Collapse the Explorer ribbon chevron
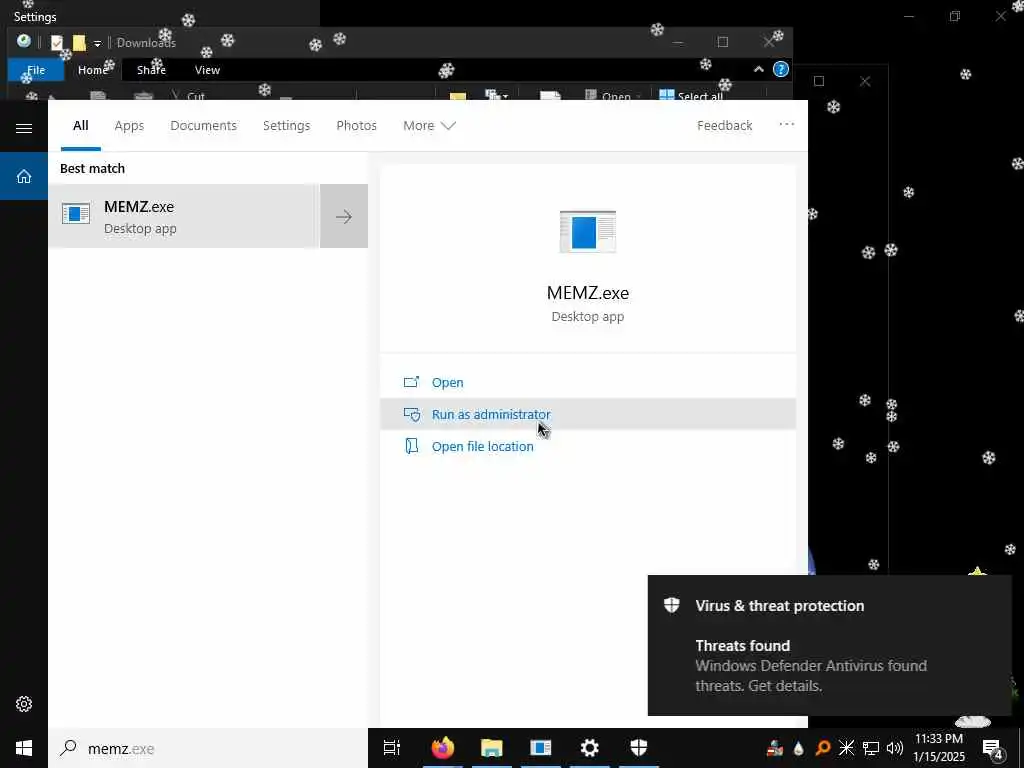The height and width of the screenshot is (768, 1024). coord(758,69)
